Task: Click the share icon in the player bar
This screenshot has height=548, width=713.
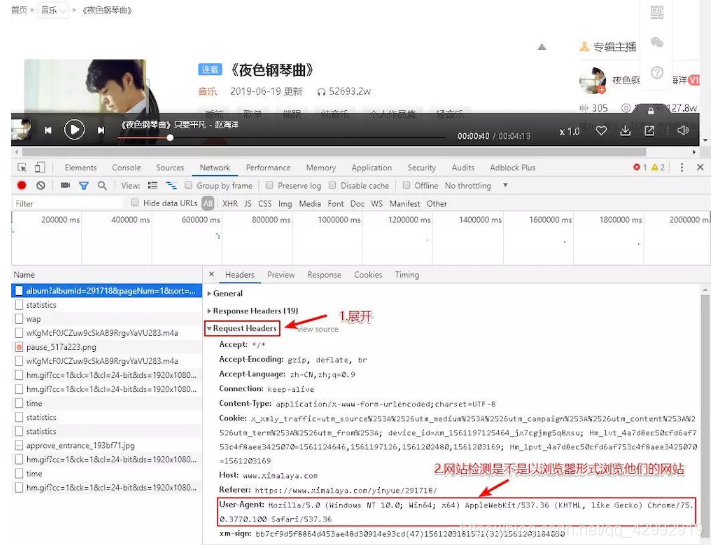Action: (x=649, y=131)
